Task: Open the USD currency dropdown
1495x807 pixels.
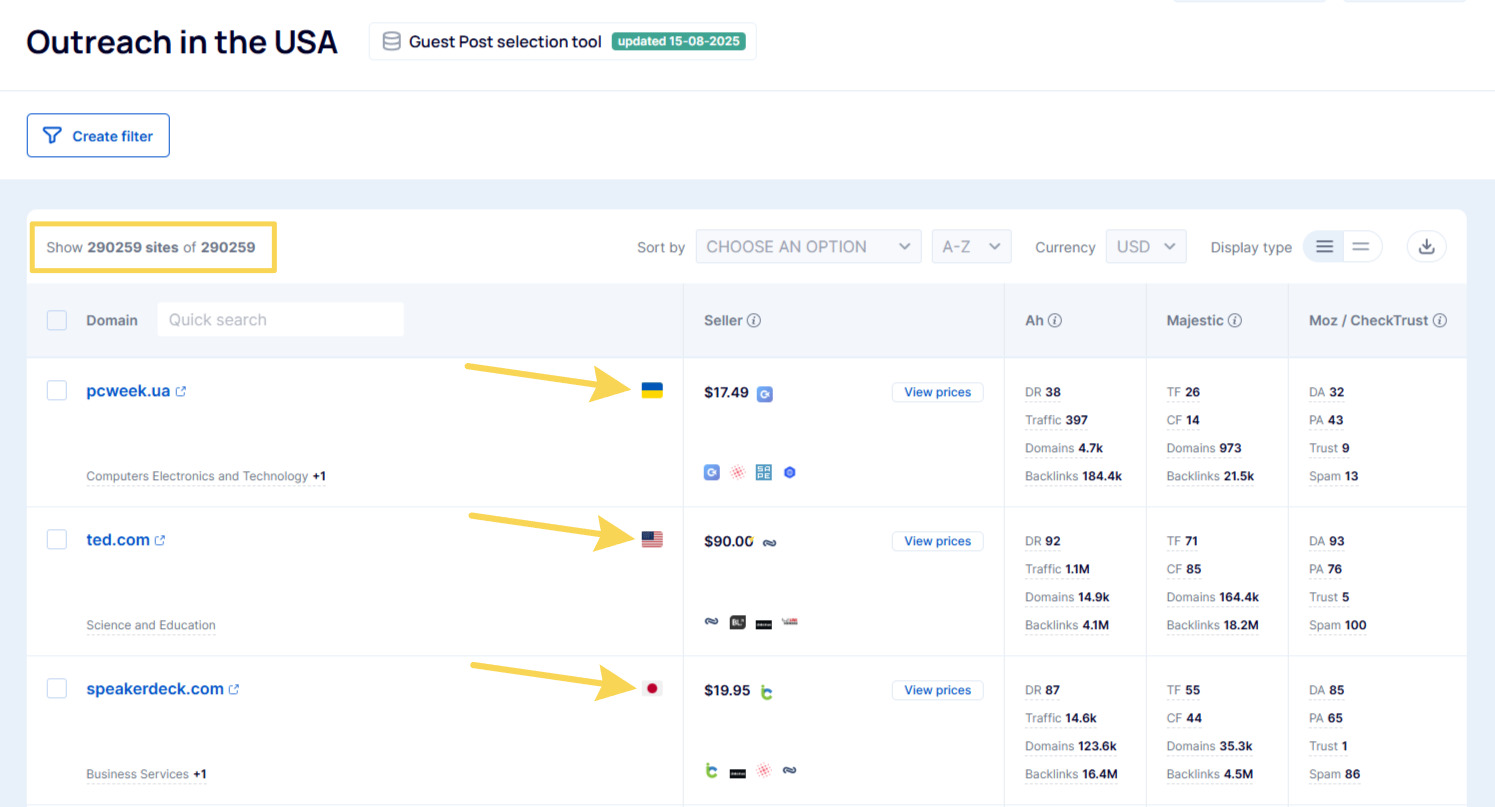Action: [1145, 247]
